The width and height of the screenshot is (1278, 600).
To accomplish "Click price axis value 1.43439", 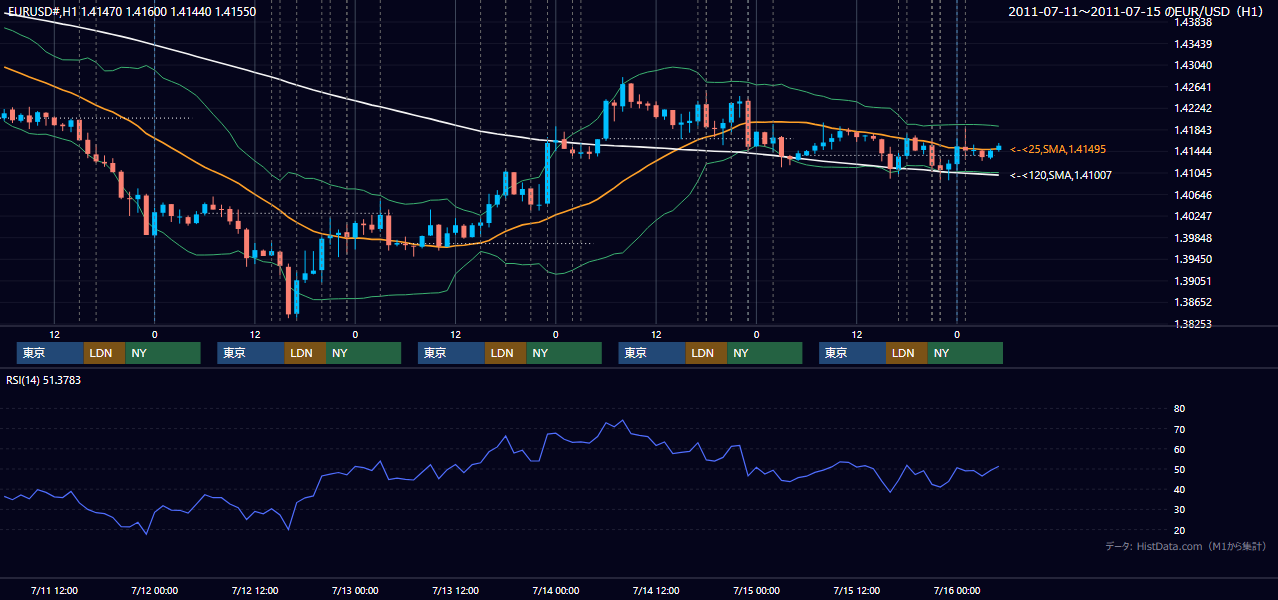I will [x=1192, y=44].
